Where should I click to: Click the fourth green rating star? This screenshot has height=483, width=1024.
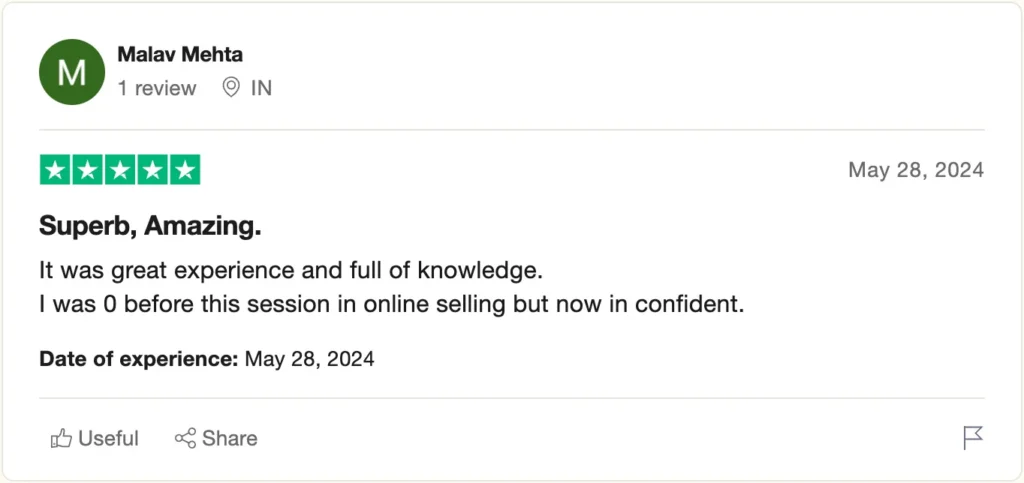tap(152, 170)
